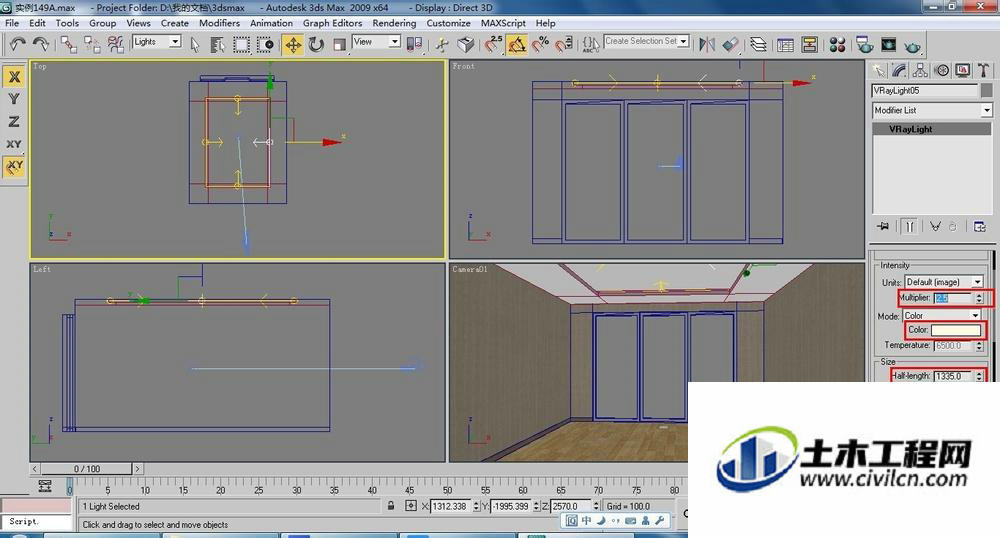Image resolution: width=1000 pixels, height=538 pixels.
Task: Activate Select and Move tool
Action: pyautogui.click(x=293, y=44)
